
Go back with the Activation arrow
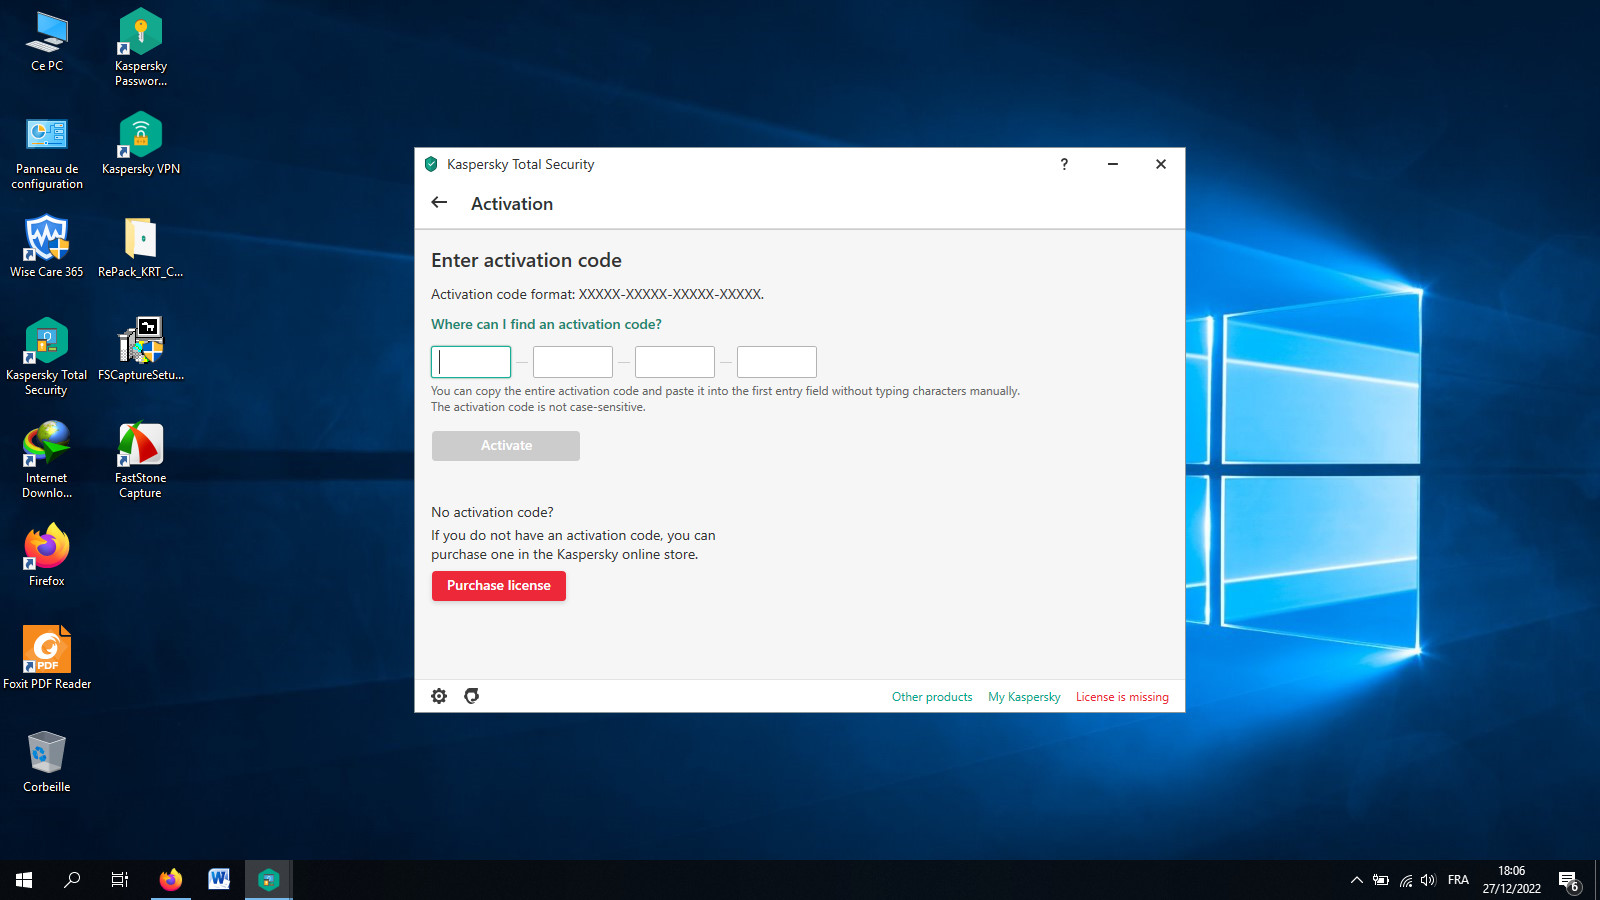[x=439, y=202]
